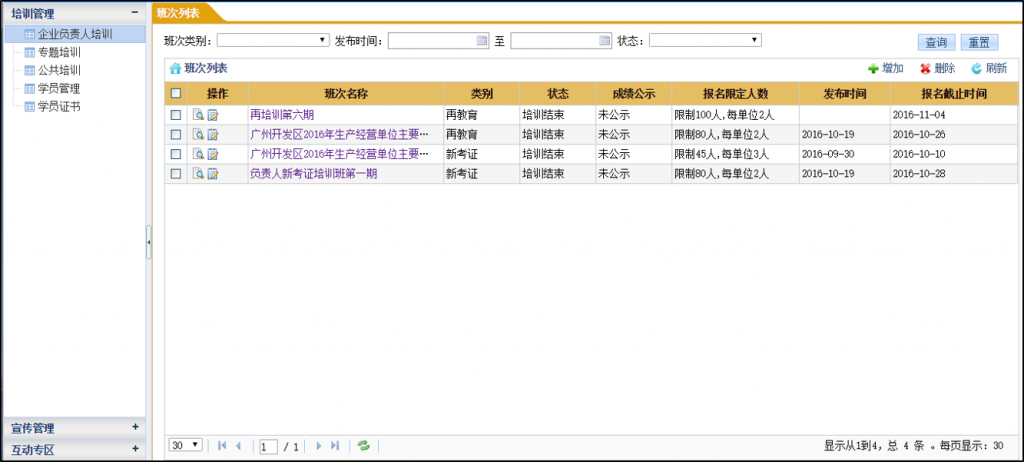Click the view icon for 再培训第六期 row
This screenshot has height=462, width=1024.
point(198,115)
